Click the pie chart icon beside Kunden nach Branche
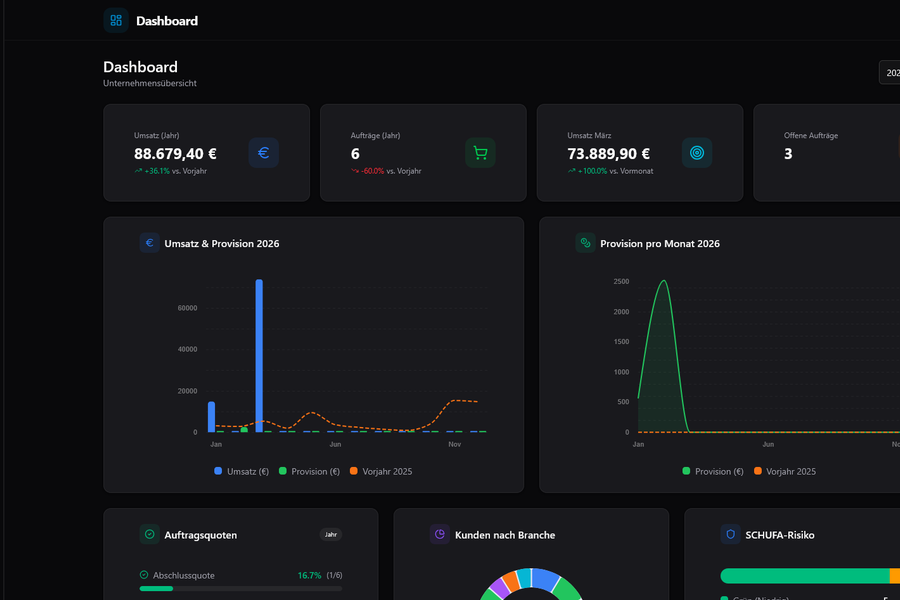The width and height of the screenshot is (900, 600). (440, 535)
